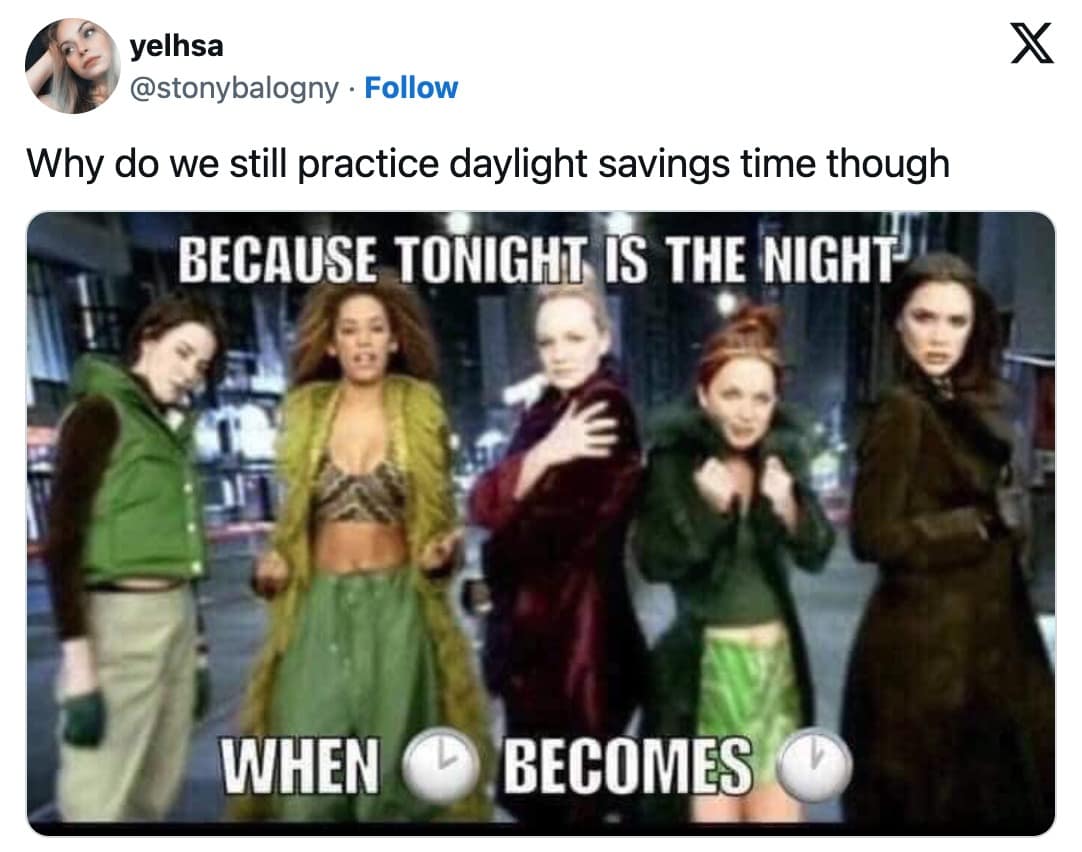Click the BECAUSE TONIGHT IS THE NIGHT caption

(x=538, y=260)
